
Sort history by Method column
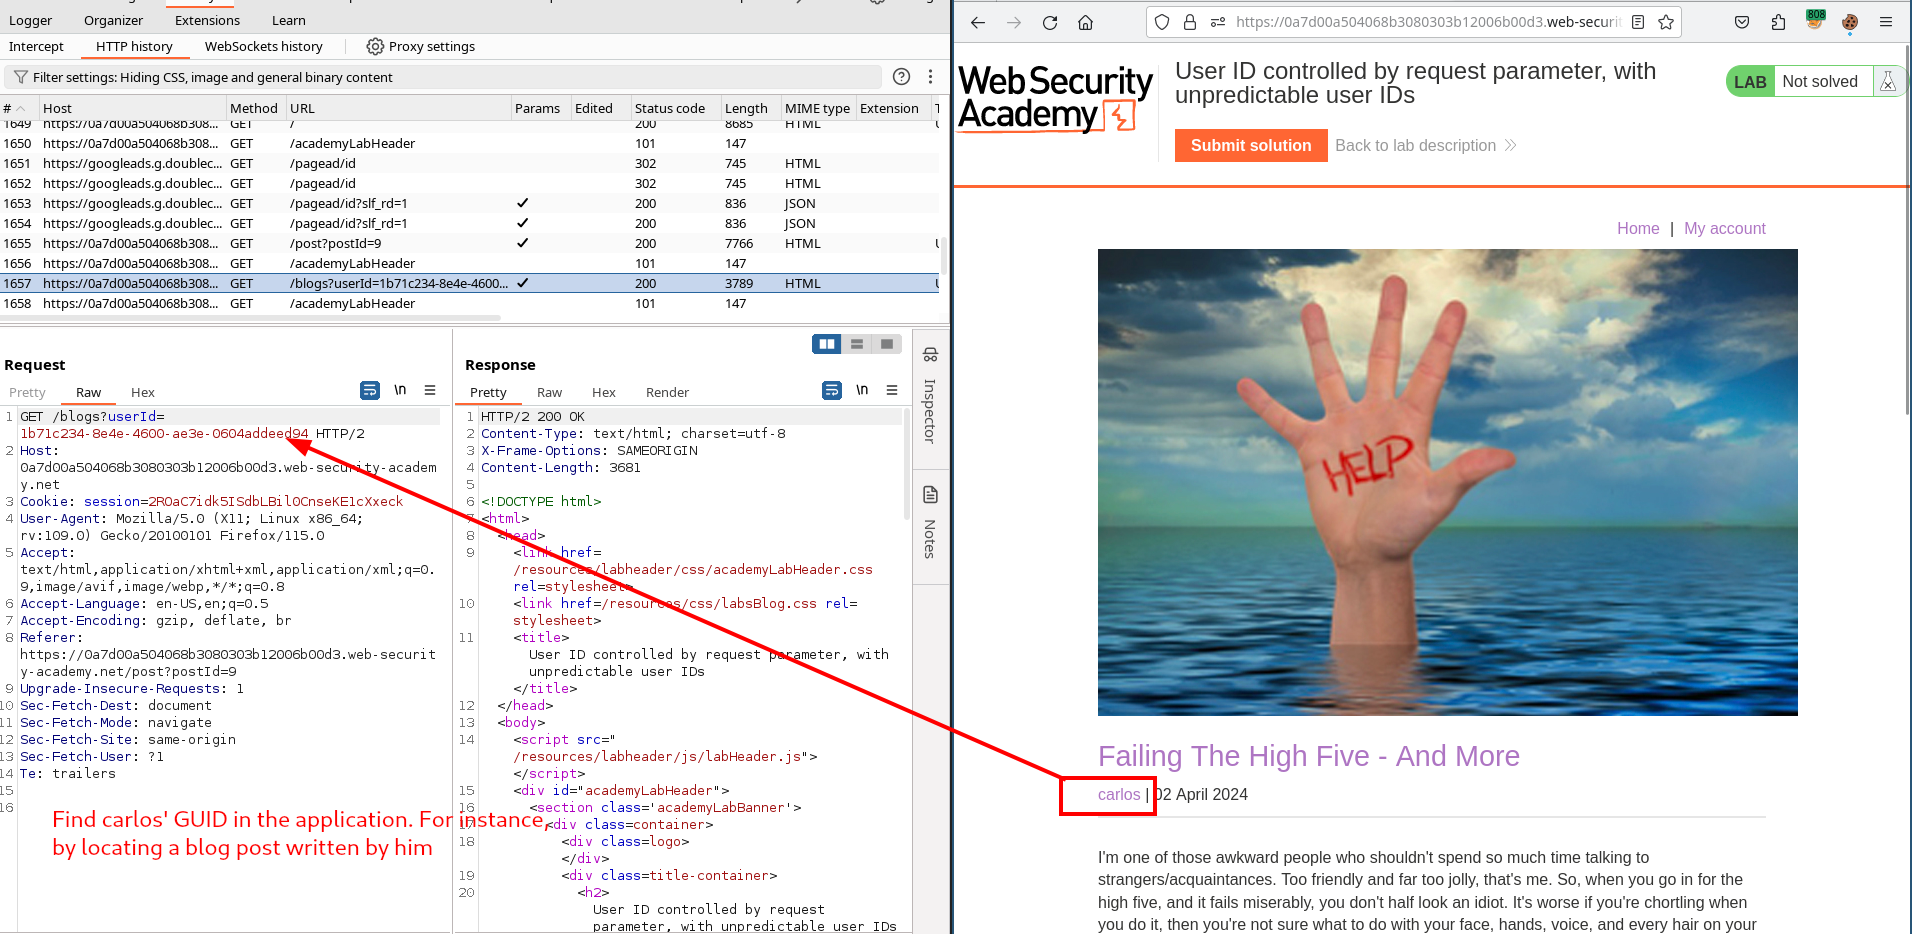(x=254, y=108)
